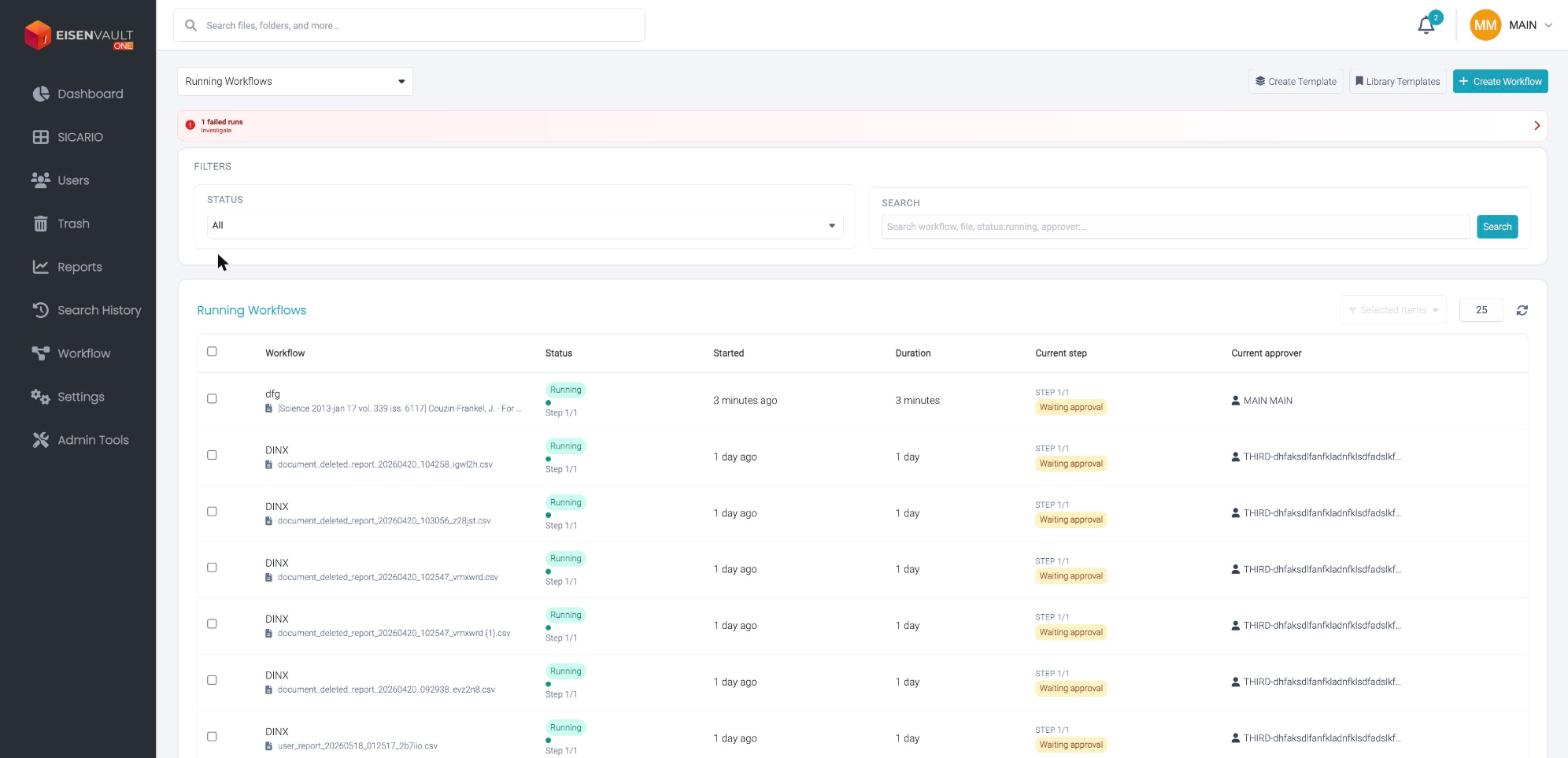This screenshot has width=1568, height=758.
Task: Click the MAIN MAIN approver person icon
Action: 1236,400
